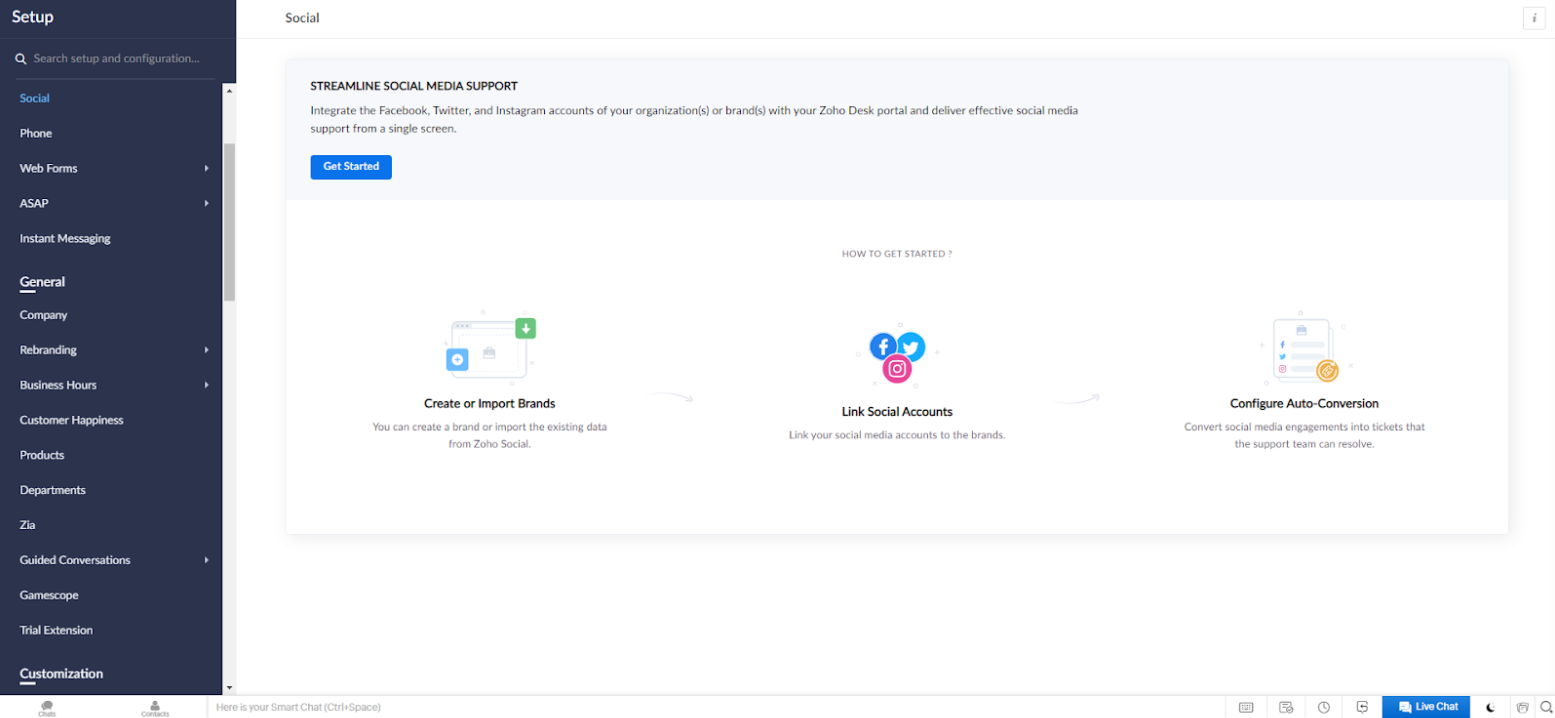Click the Configure Auto-Conversion illustration
The height and width of the screenshot is (718, 1555).
[1304, 350]
